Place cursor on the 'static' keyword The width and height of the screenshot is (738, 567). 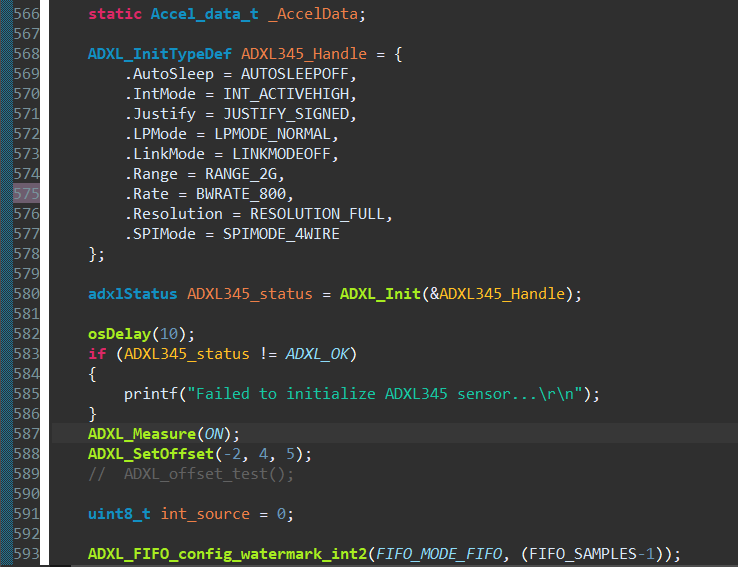115,14
